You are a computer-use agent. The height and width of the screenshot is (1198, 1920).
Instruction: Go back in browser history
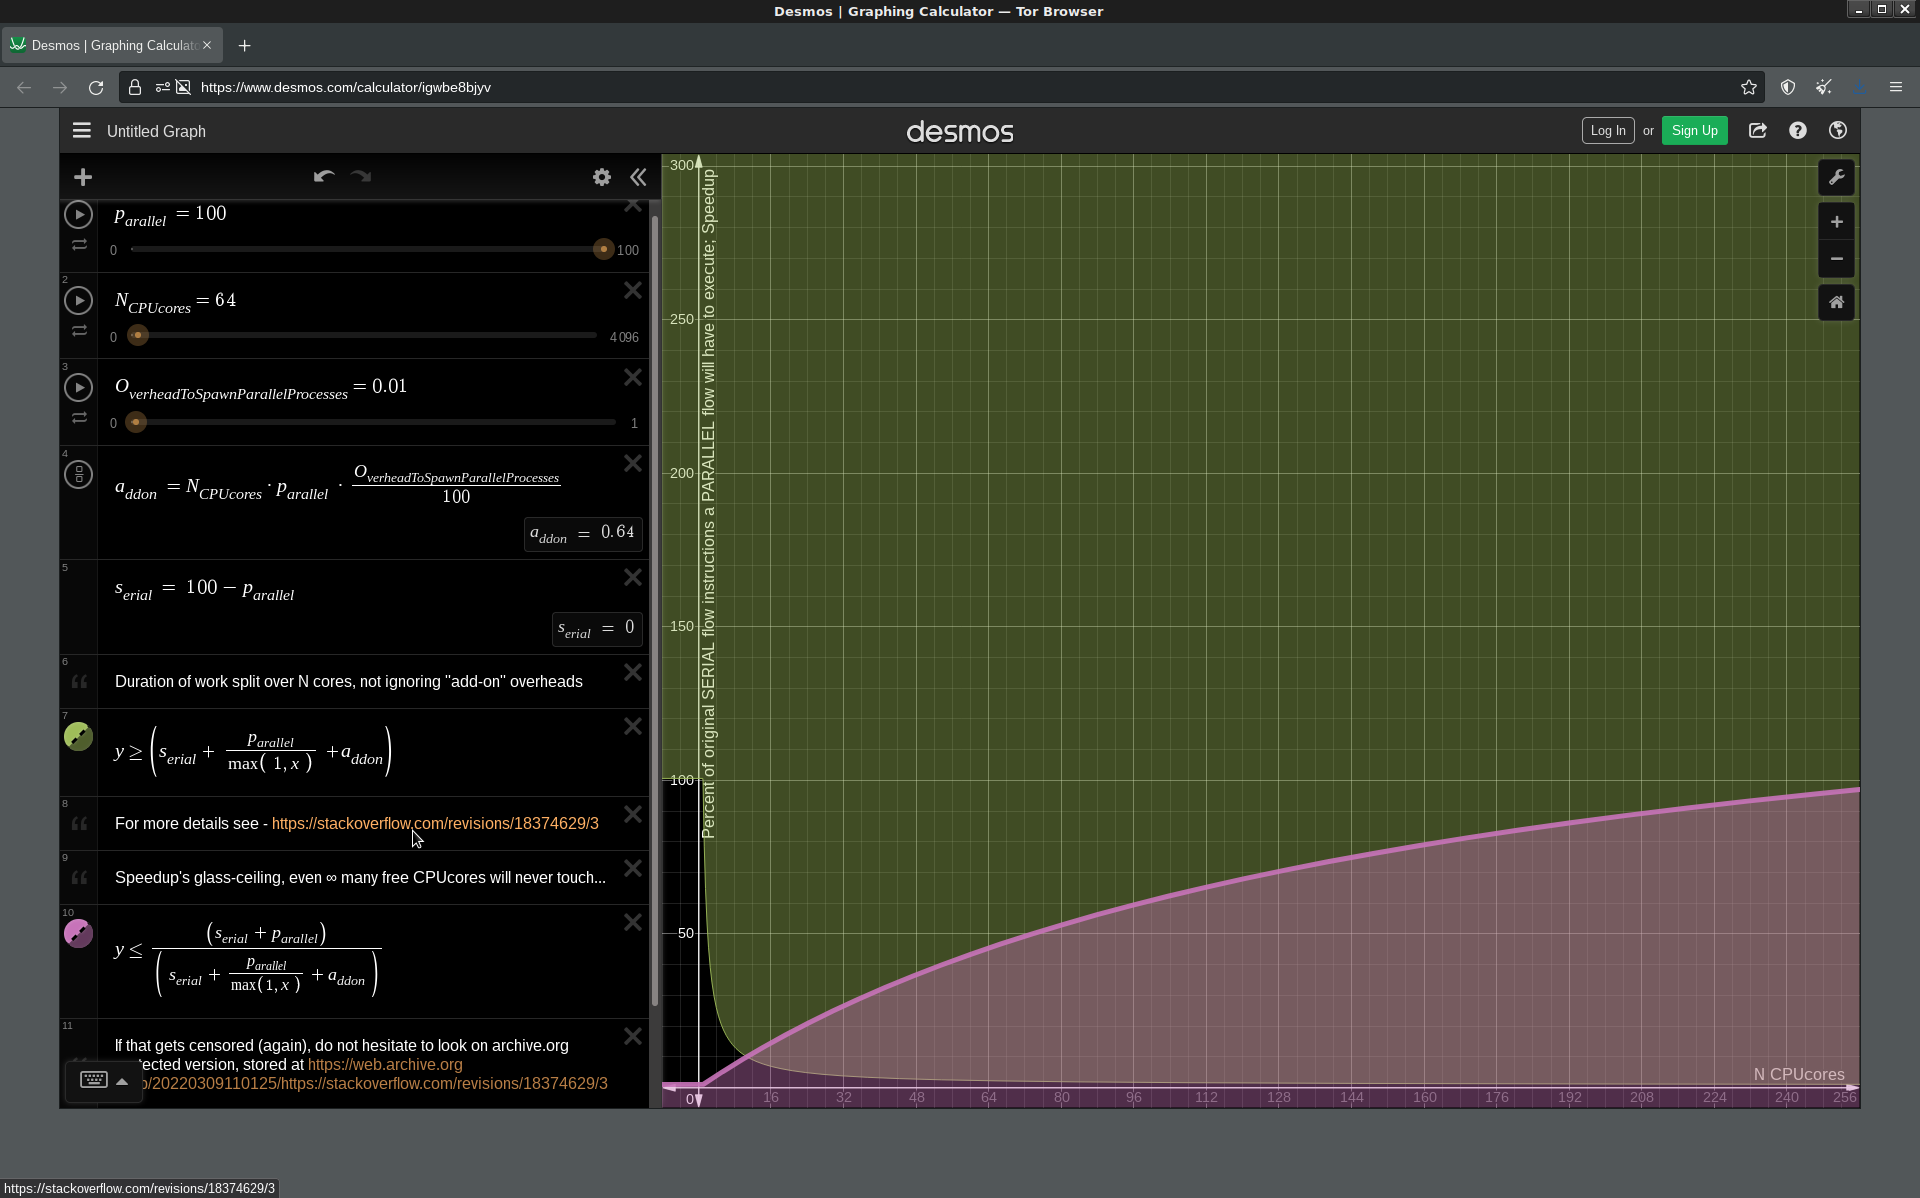tap(24, 87)
